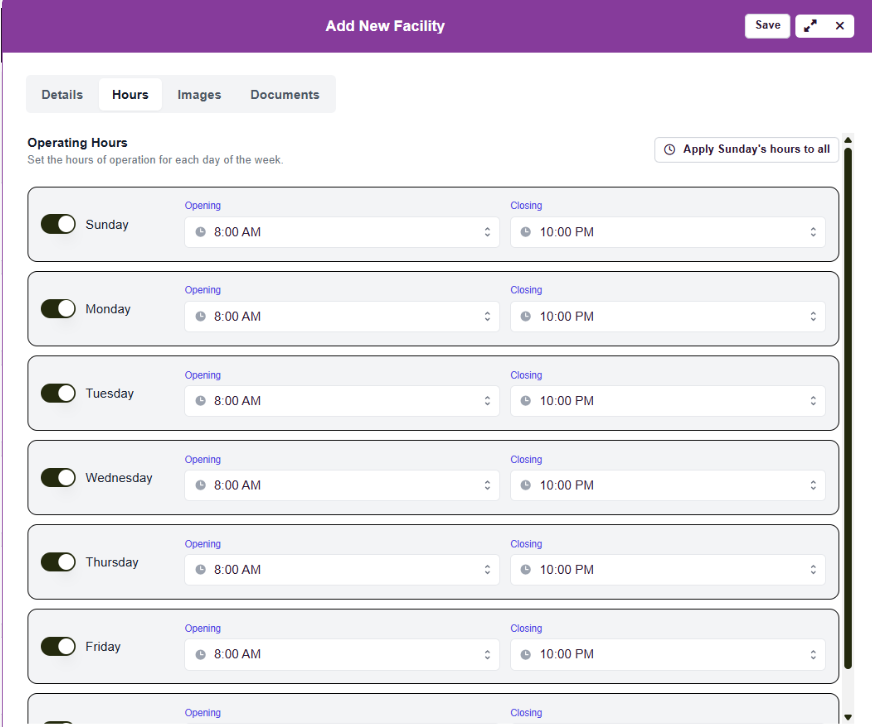The height and width of the screenshot is (727, 872).
Task: Disable the Sunday operating hours toggle
Action: click(58, 224)
